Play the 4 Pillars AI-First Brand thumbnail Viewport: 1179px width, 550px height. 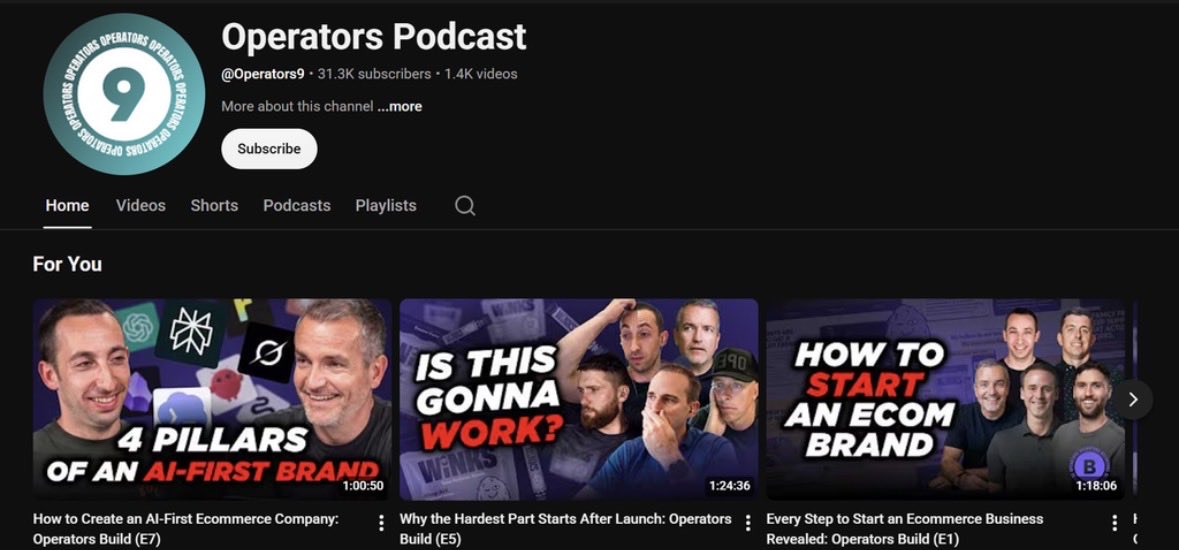(x=212, y=400)
